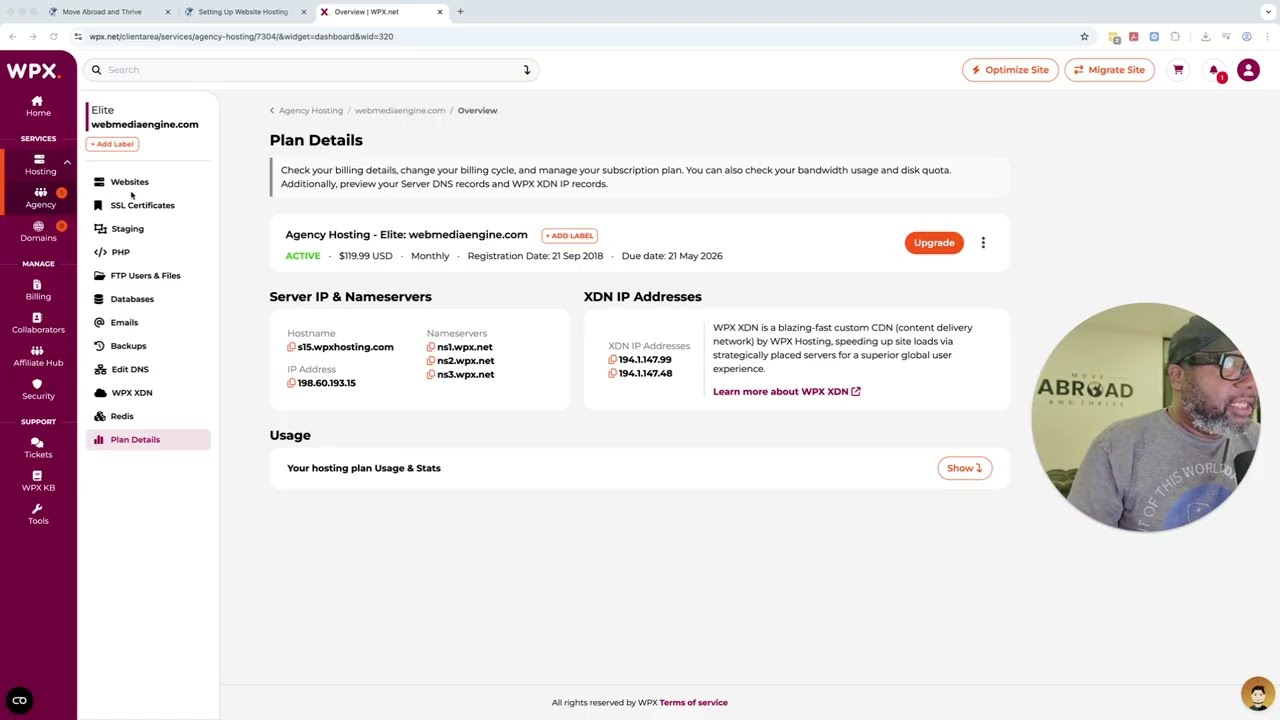Image resolution: width=1280 pixels, height=720 pixels.
Task: Click breadcrumb back chevron
Action: coord(272,110)
